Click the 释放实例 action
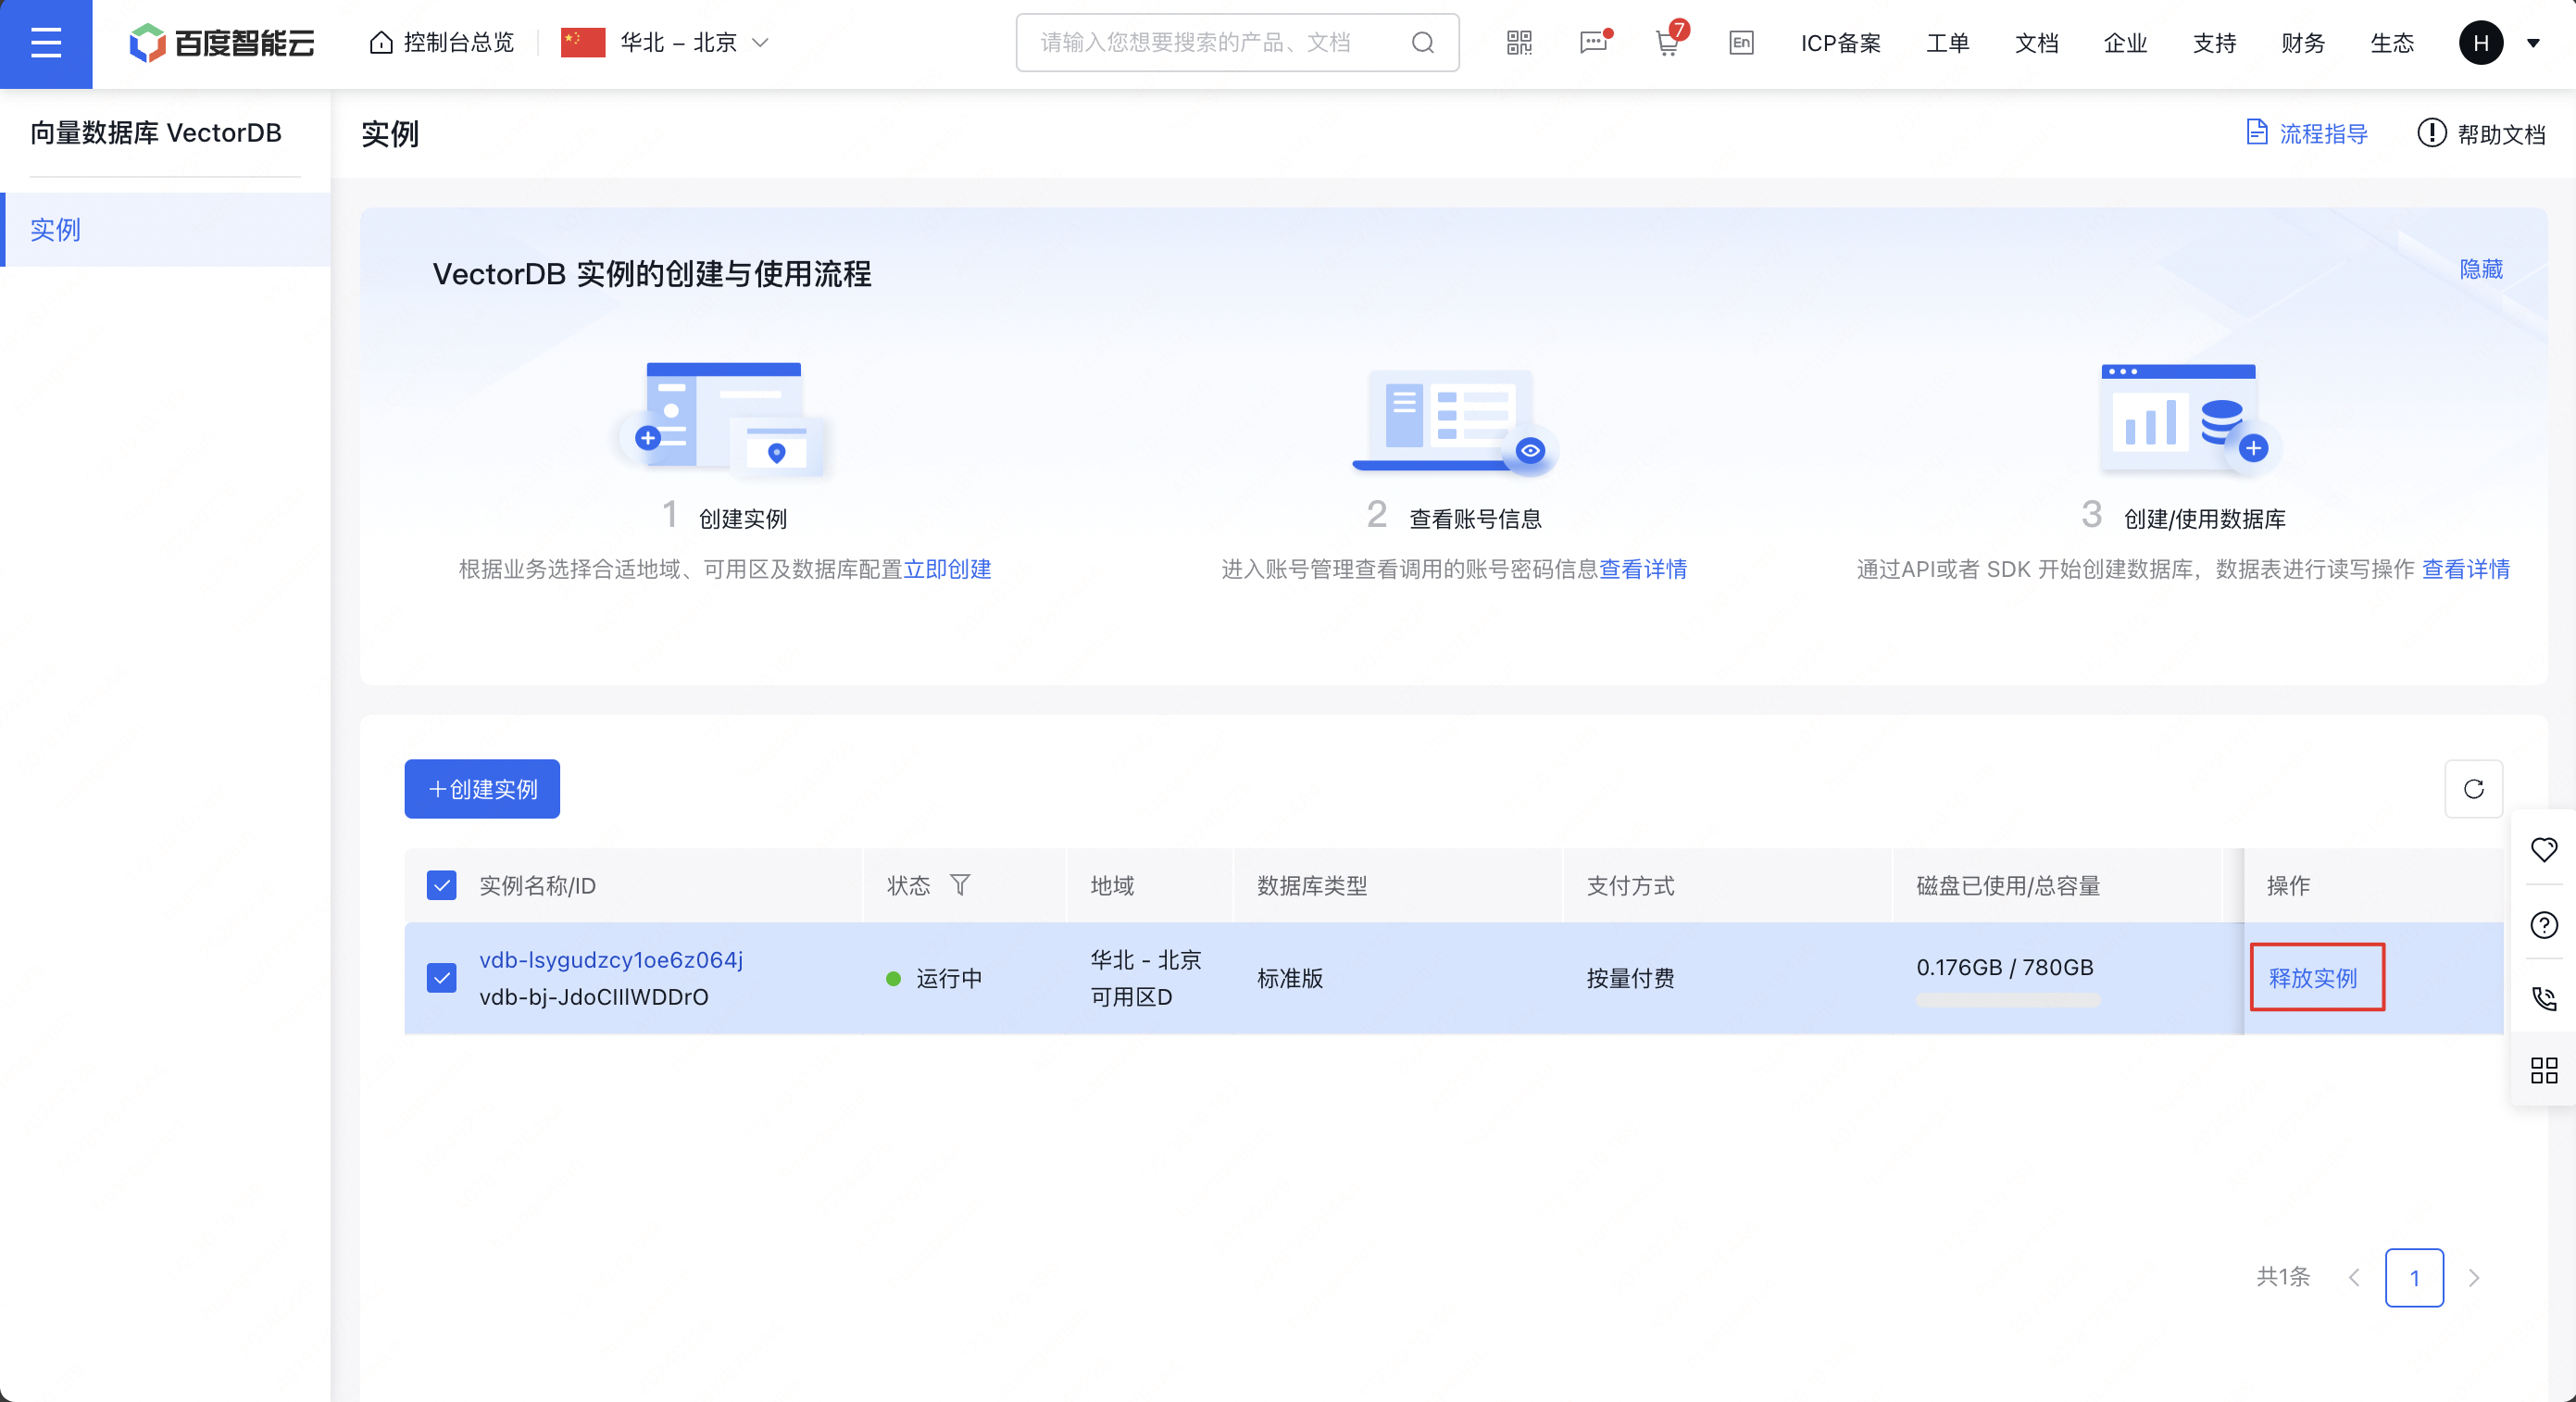Screen dimensions: 2576x1402 2312,977
